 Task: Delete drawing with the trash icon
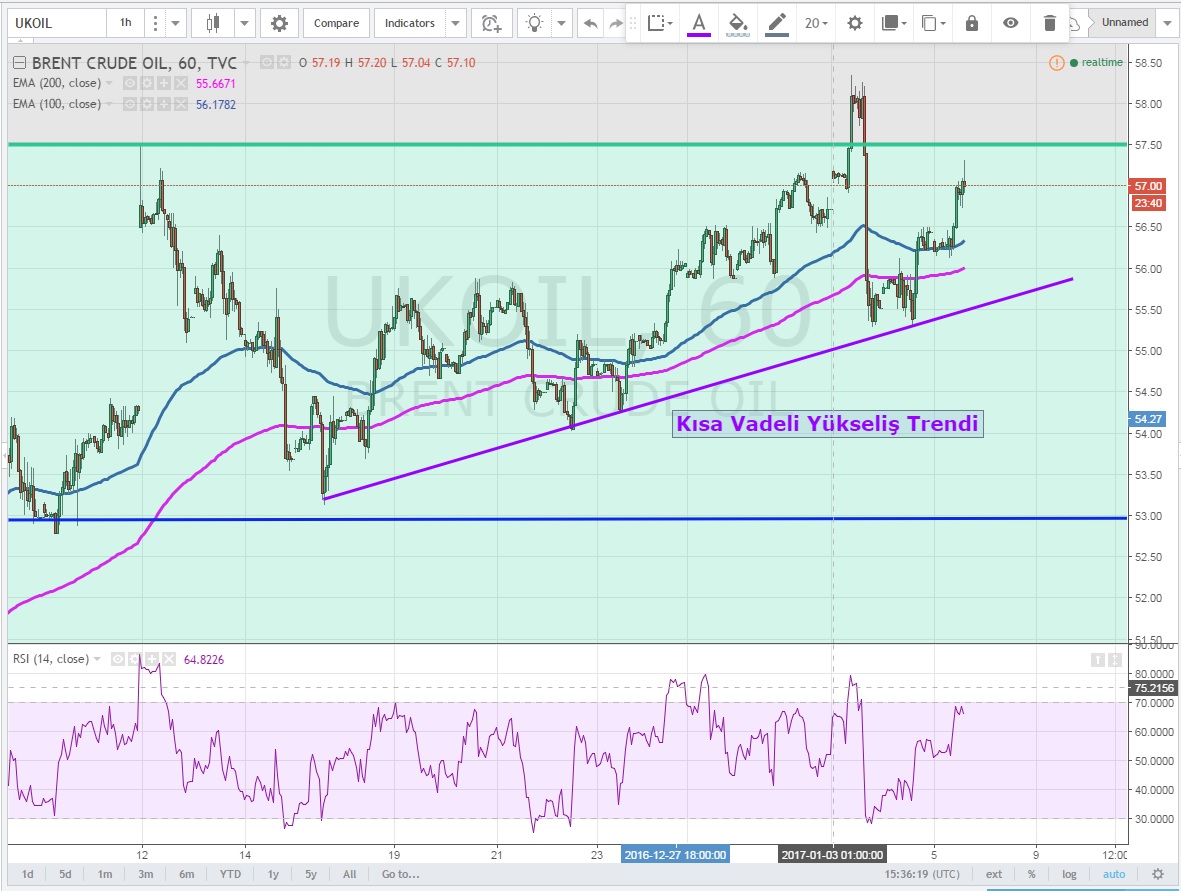[x=1049, y=23]
